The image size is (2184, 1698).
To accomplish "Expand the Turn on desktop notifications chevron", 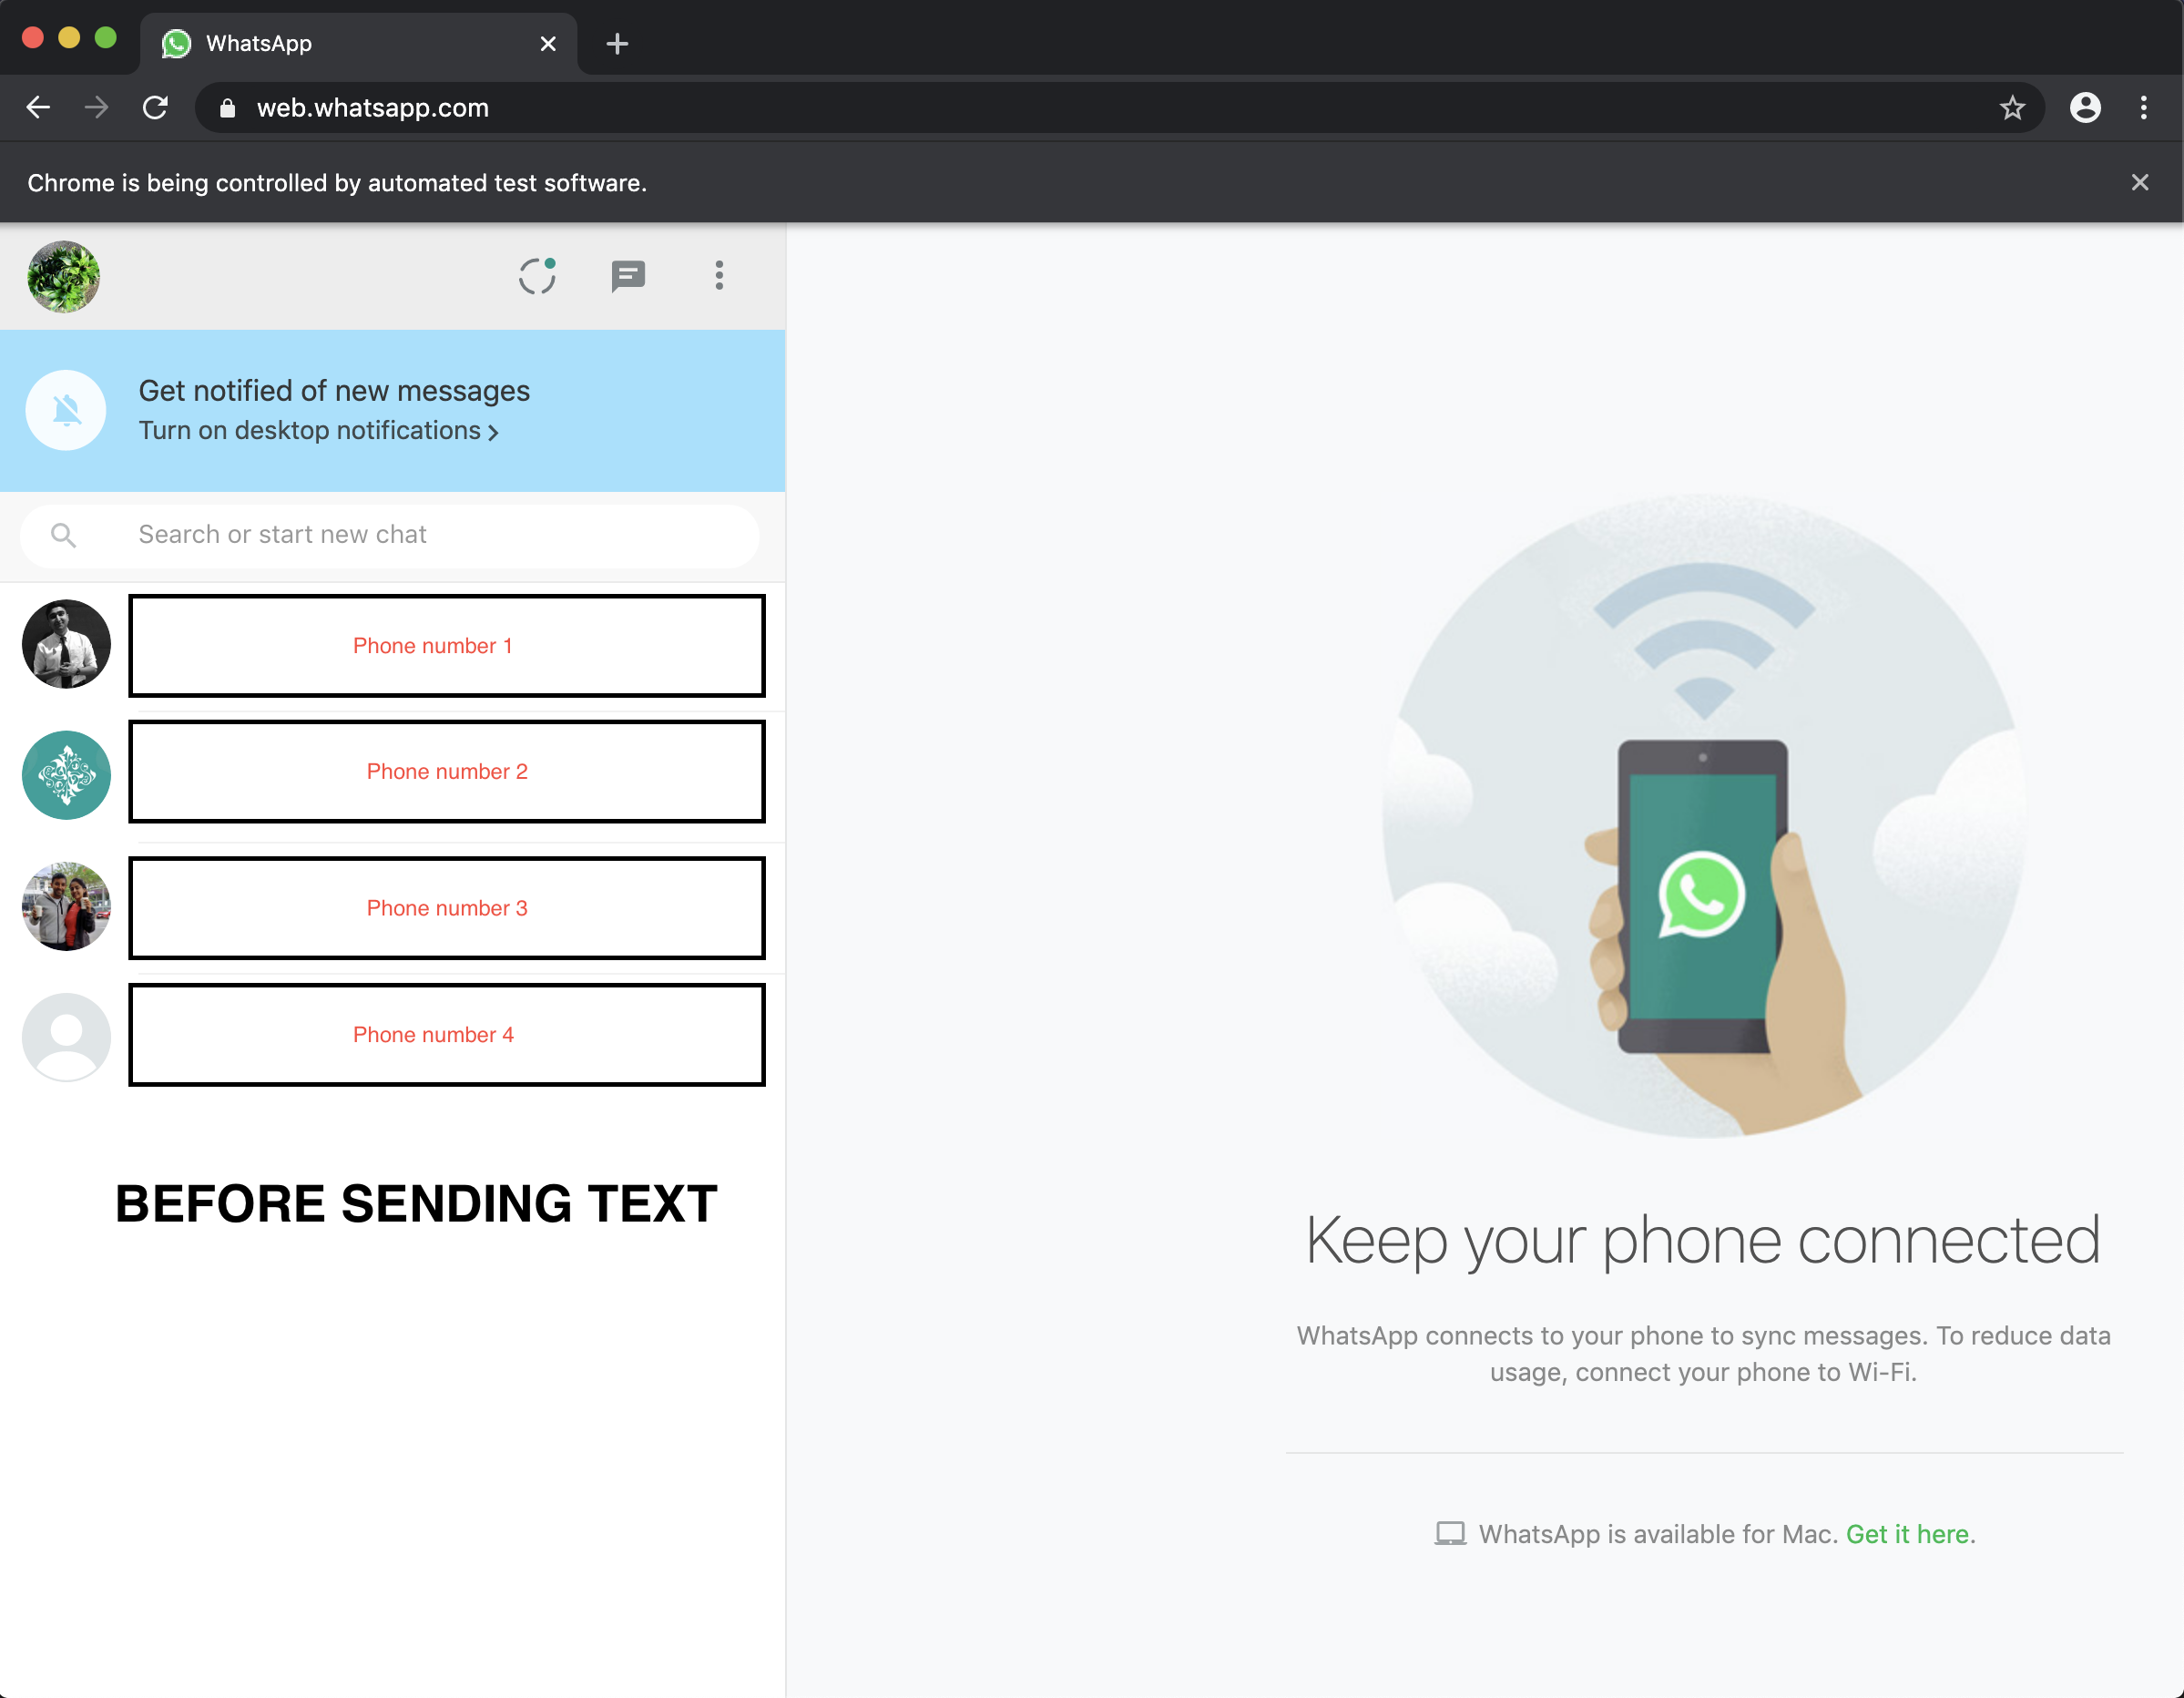I will [492, 432].
